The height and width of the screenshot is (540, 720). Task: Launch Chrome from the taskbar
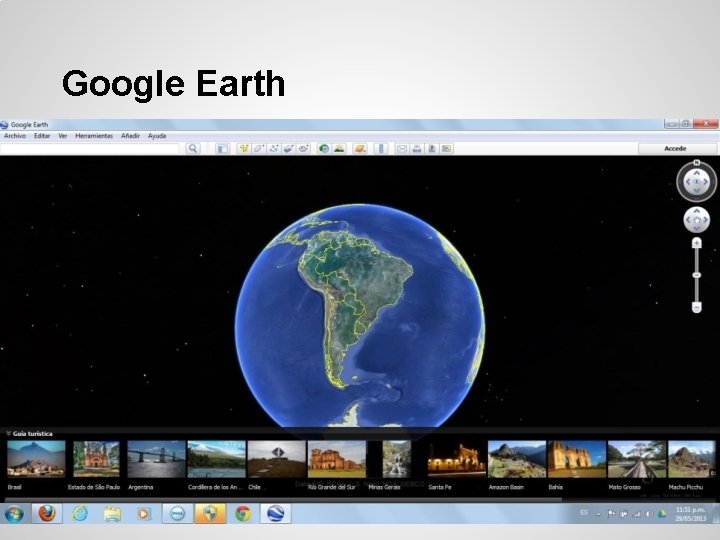click(x=243, y=514)
